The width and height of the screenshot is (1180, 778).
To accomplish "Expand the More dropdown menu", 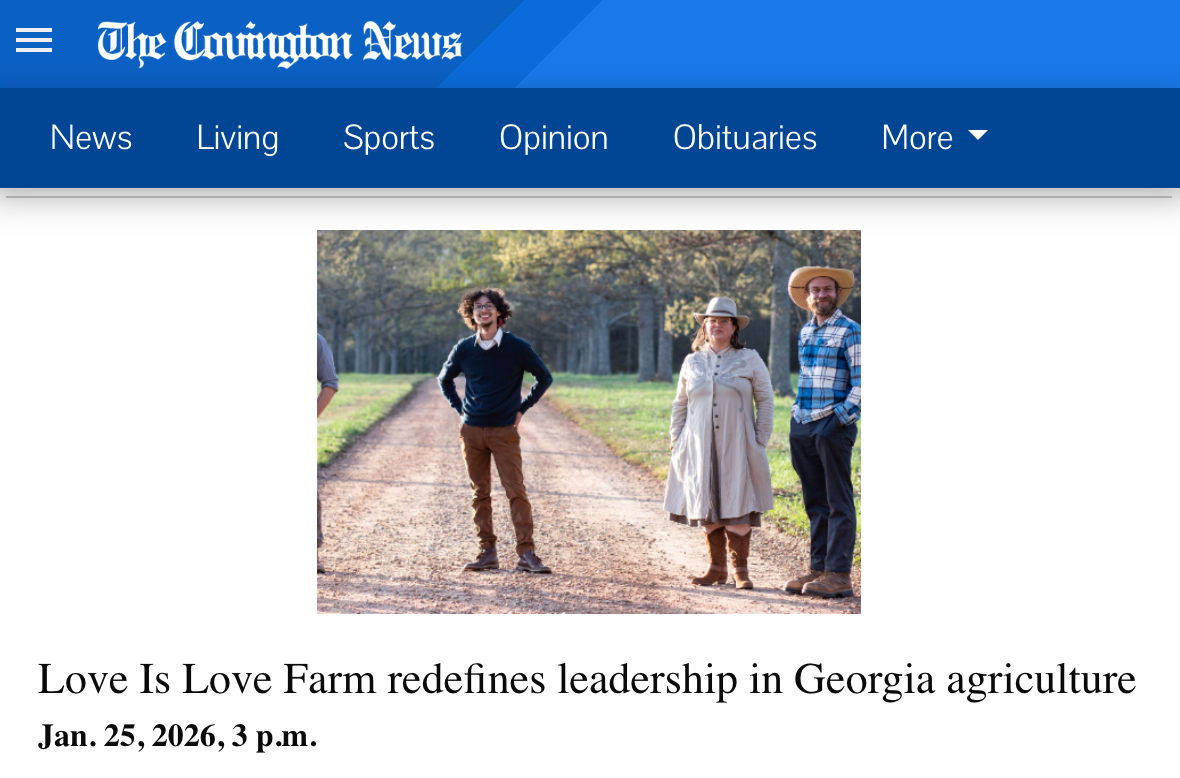I will coord(934,138).
